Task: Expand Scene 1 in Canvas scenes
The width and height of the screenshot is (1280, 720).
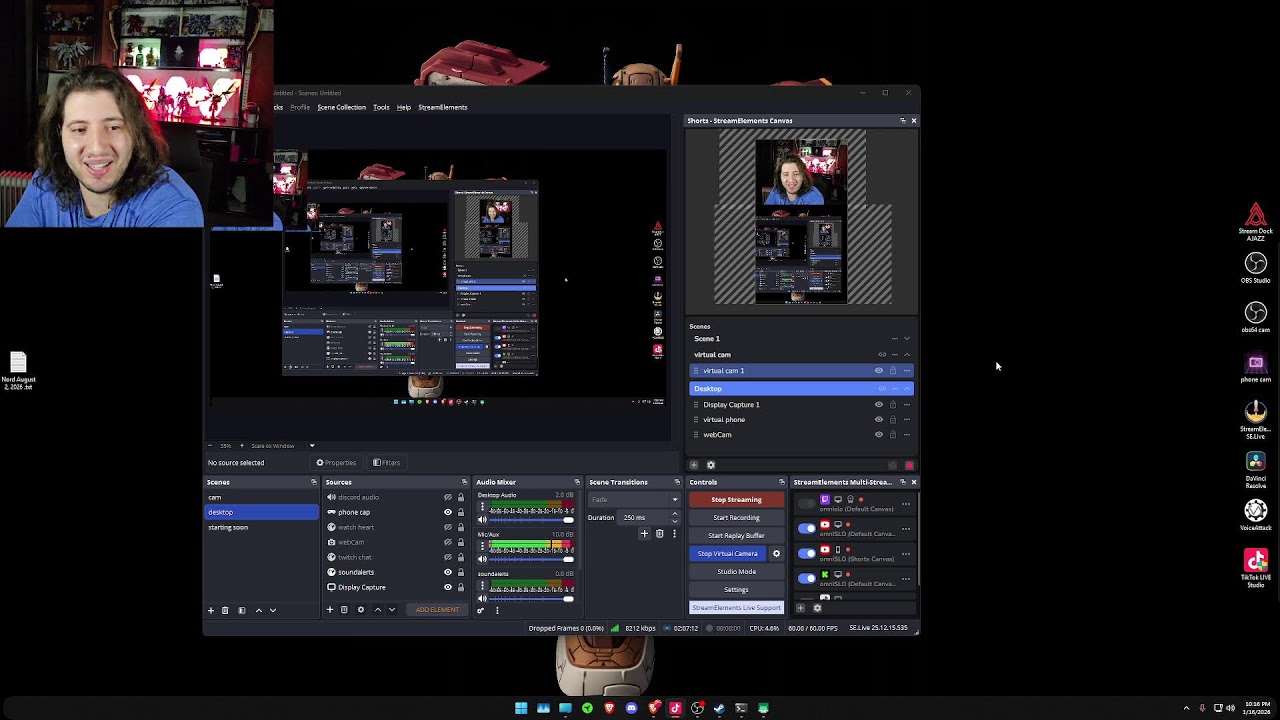Action: click(907, 339)
